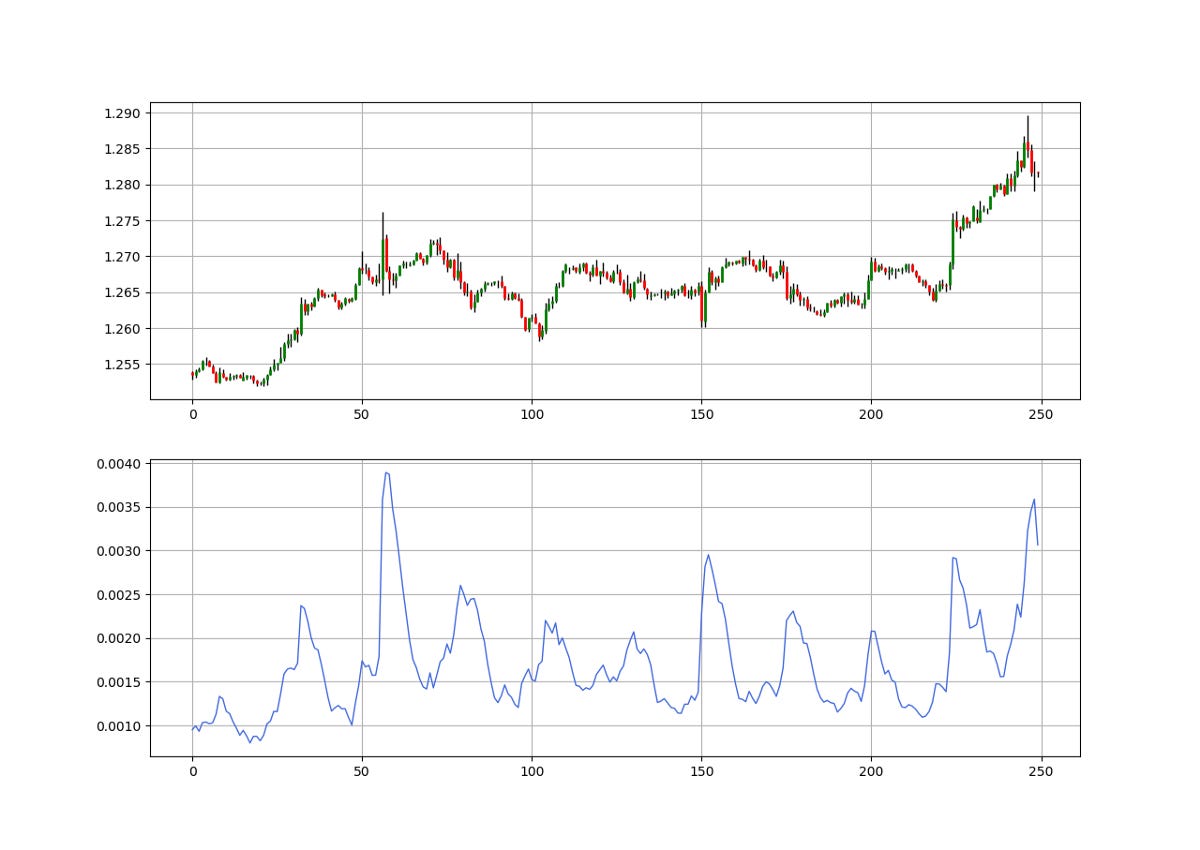Click the 0.0040 peak on the volatility line
This screenshot has height=850, width=1200.
point(388,475)
